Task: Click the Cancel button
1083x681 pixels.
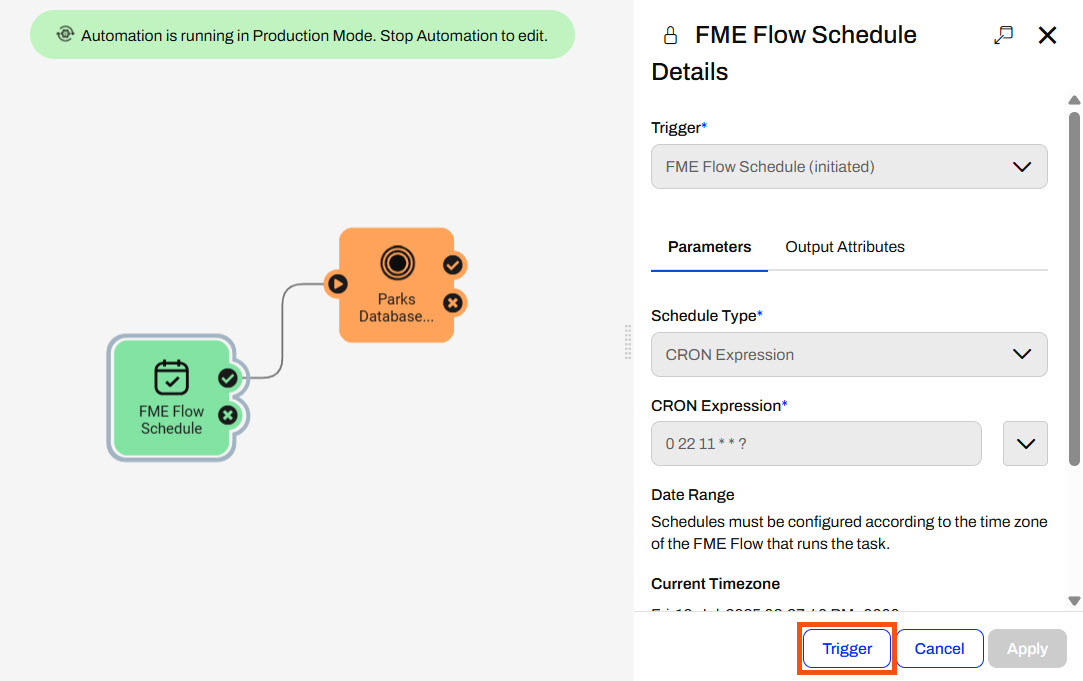Action: 939,649
